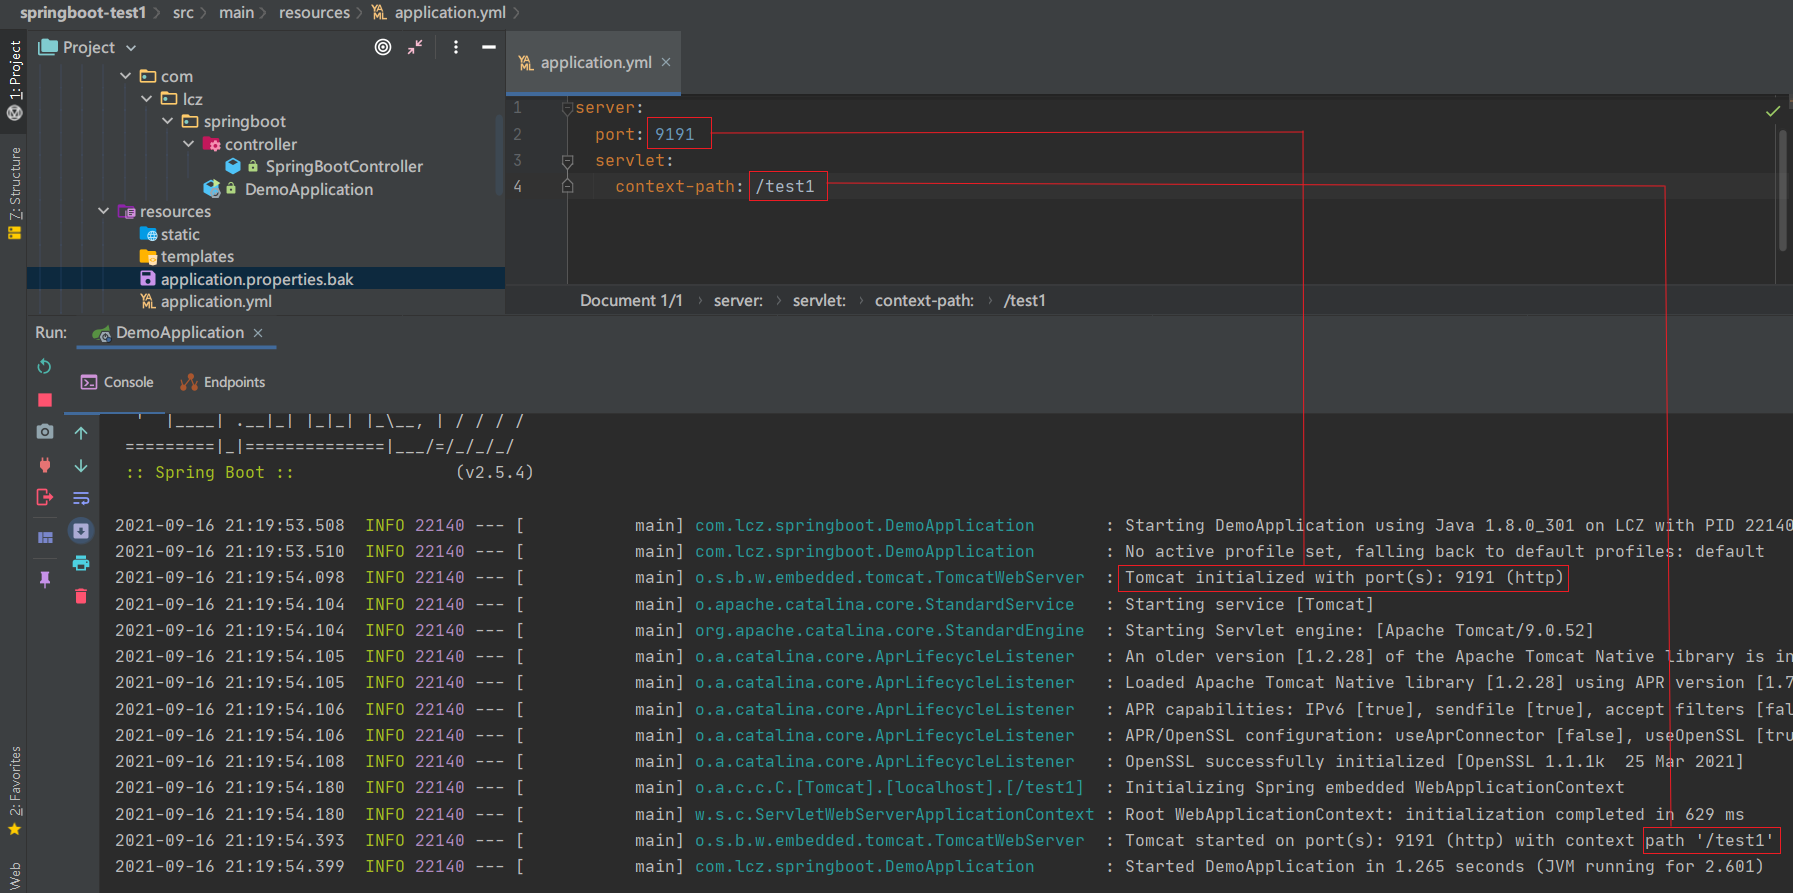The image size is (1793, 893).
Task: Click the down arrow in console toolbar
Action: pos(81,466)
